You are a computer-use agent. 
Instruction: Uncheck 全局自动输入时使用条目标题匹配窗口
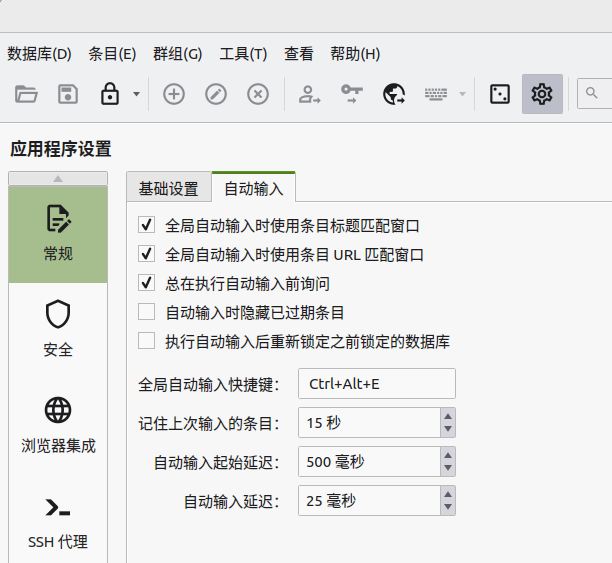pyautogui.click(x=146, y=225)
